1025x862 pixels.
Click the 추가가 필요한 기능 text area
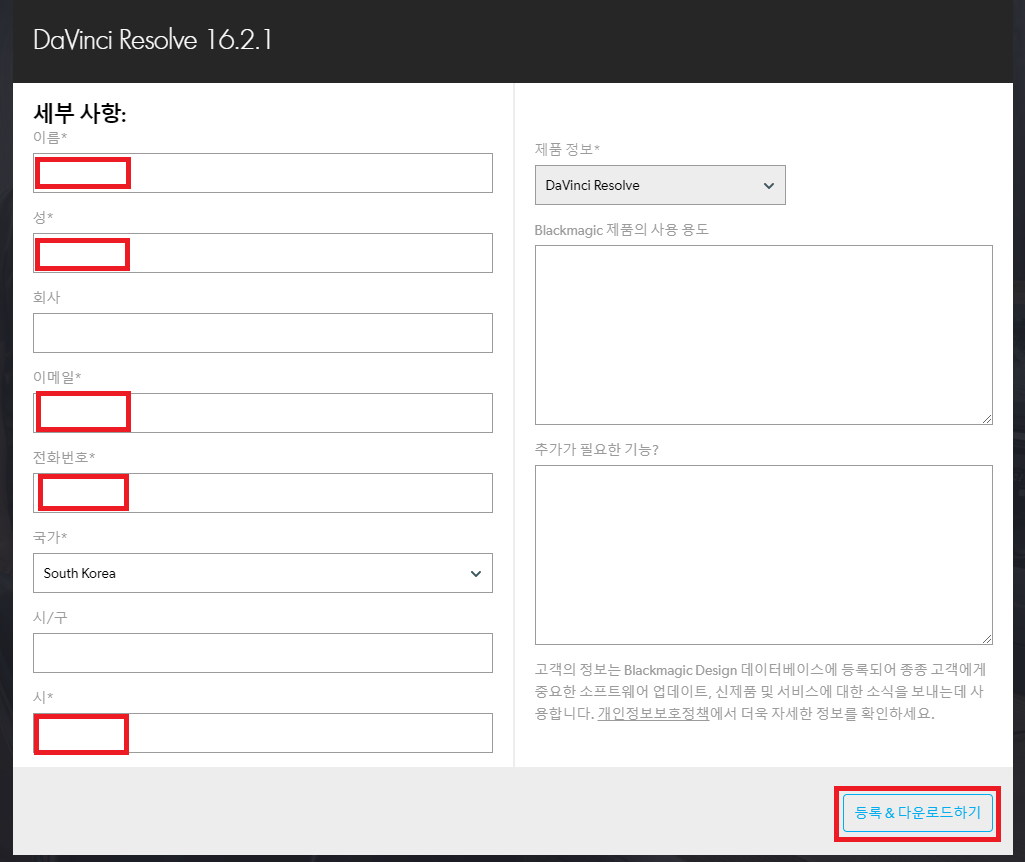pyautogui.click(x=764, y=555)
